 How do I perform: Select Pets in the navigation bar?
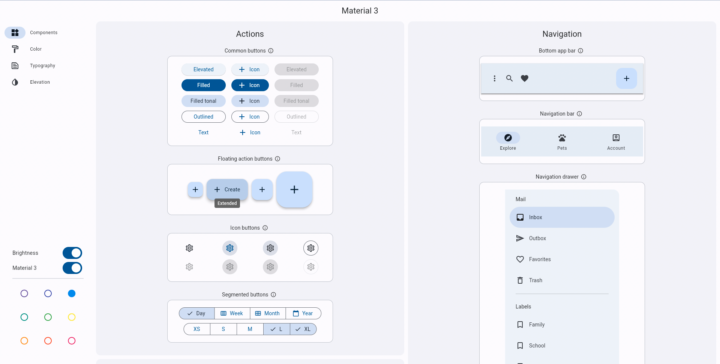(562, 142)
